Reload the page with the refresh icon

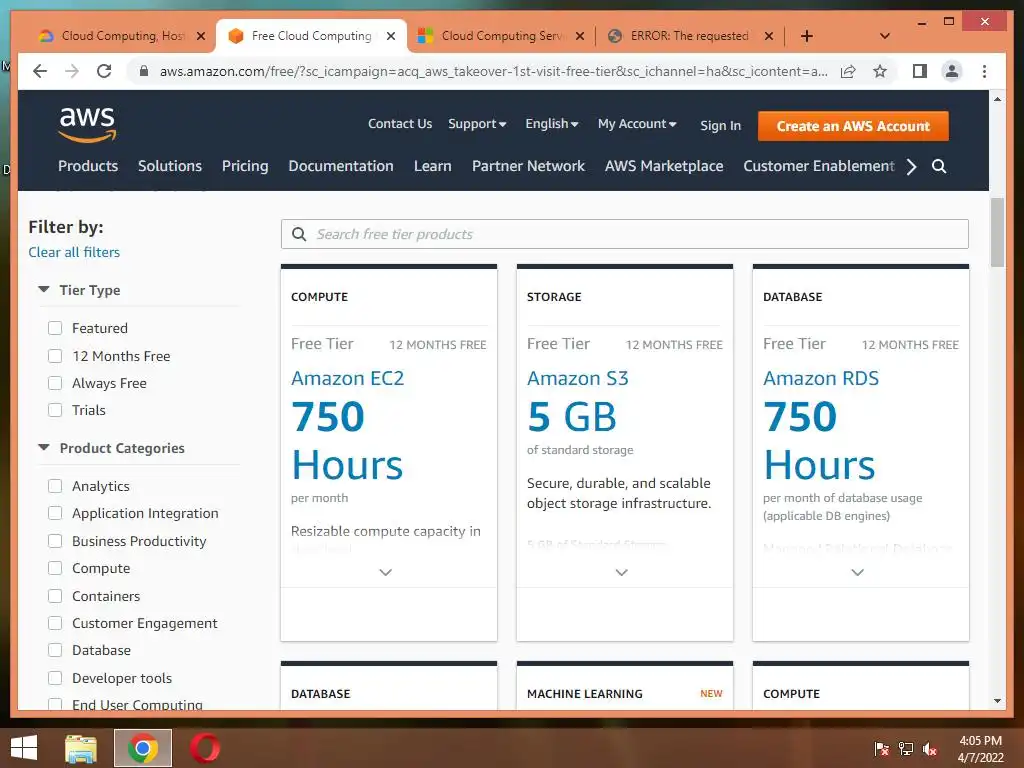[x=104, y=71]
